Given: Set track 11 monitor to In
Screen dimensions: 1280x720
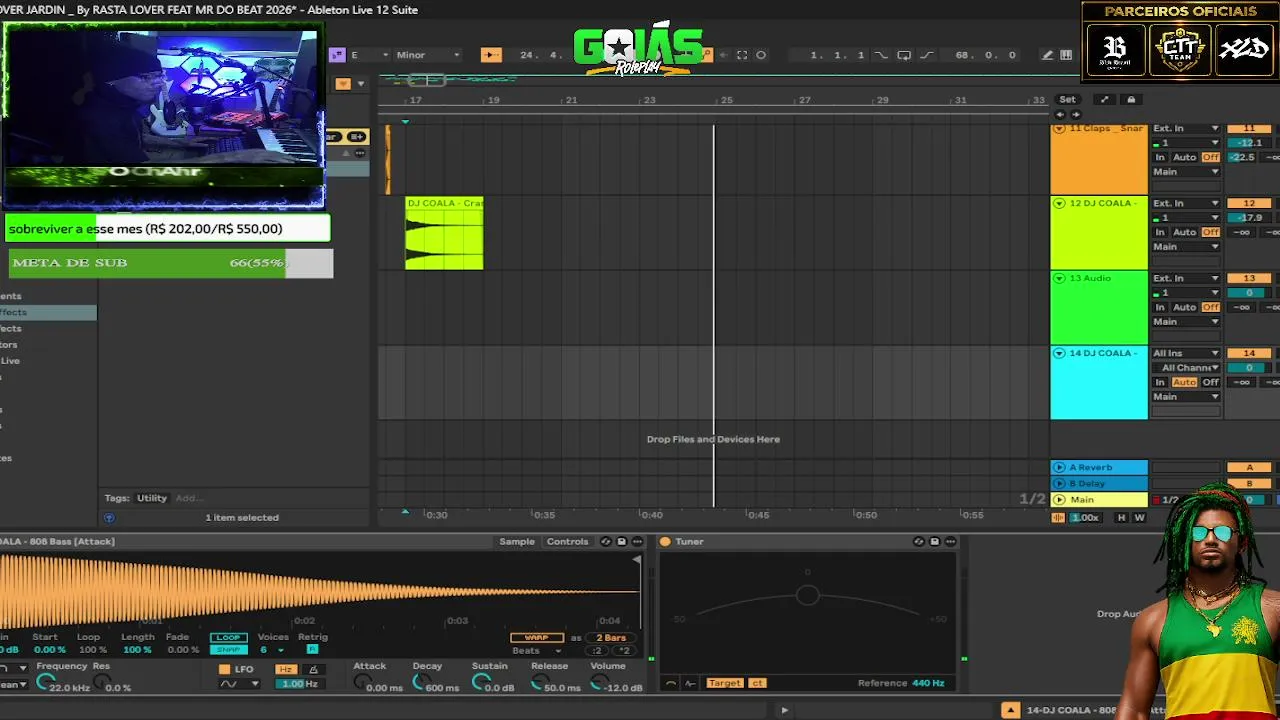Looking at the screenshot, I should [1160, 157].
